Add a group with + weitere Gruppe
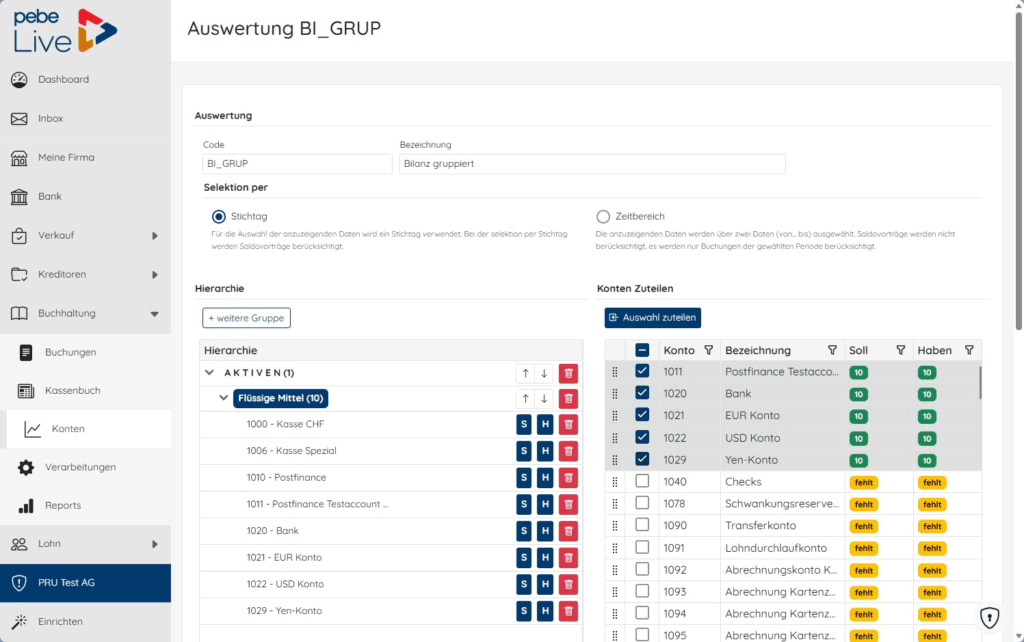This screenshot has width=1024, height=642. coord(246,318)
